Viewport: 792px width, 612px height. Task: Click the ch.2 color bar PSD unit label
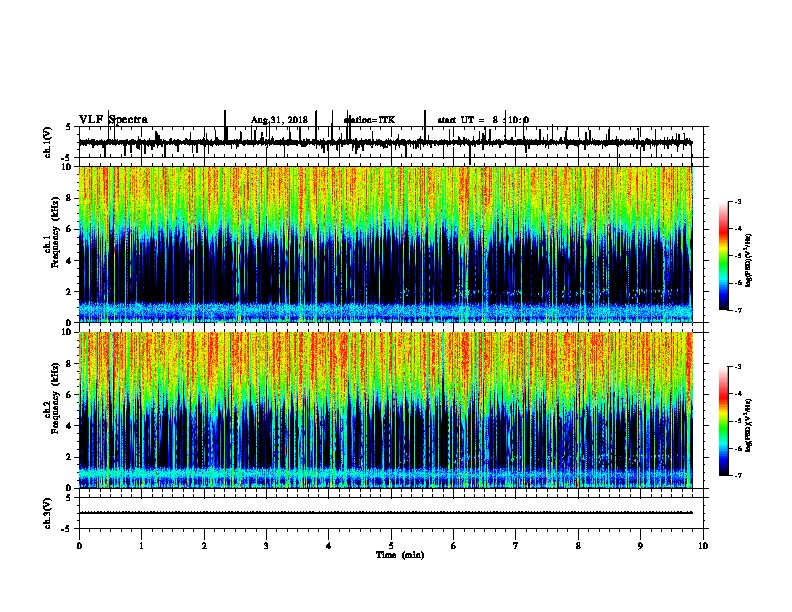748,426
